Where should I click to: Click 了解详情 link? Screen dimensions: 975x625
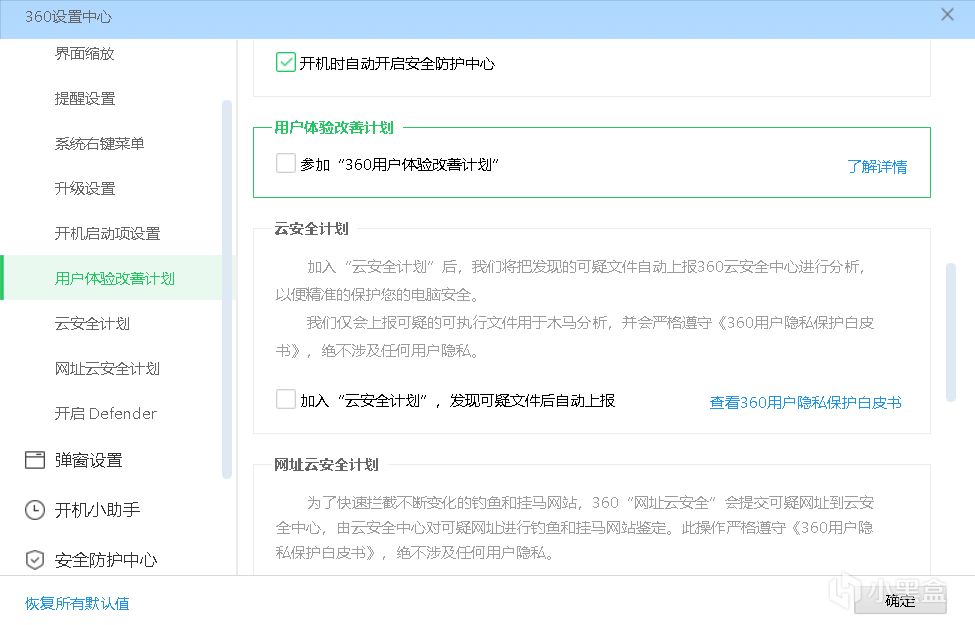(877, 166)
